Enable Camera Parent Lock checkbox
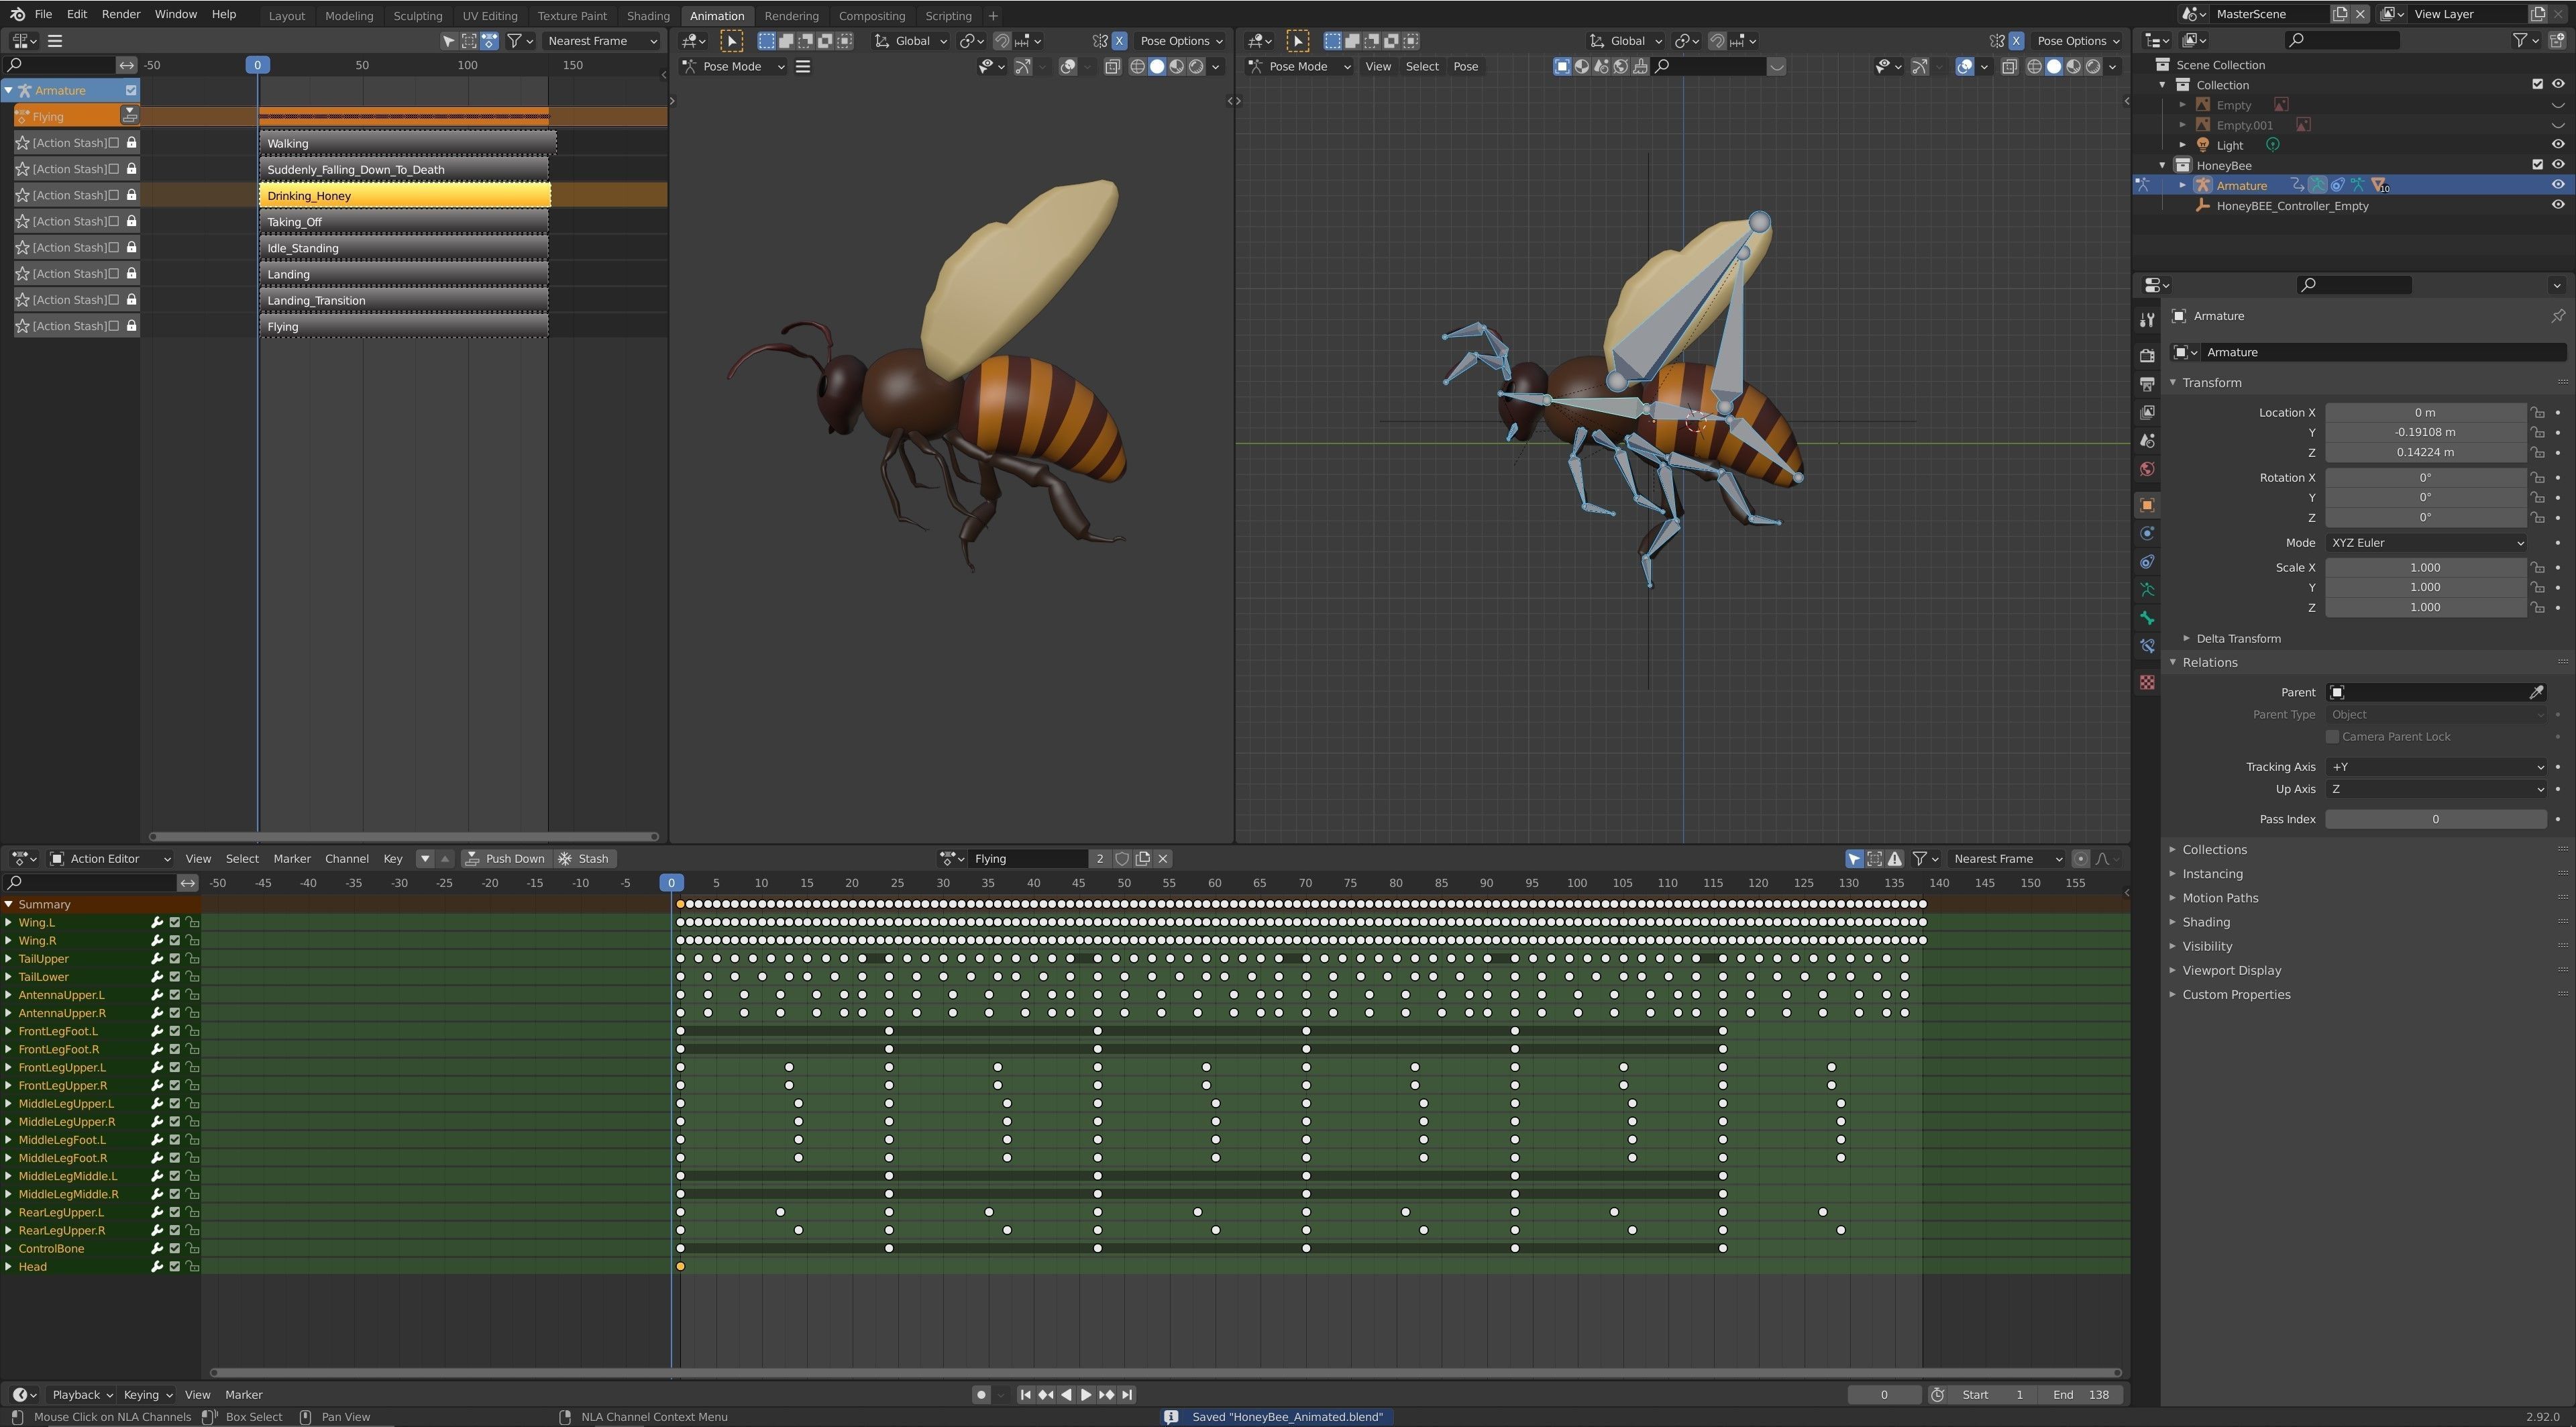2576x1427 pixels. pos(2332,736)
